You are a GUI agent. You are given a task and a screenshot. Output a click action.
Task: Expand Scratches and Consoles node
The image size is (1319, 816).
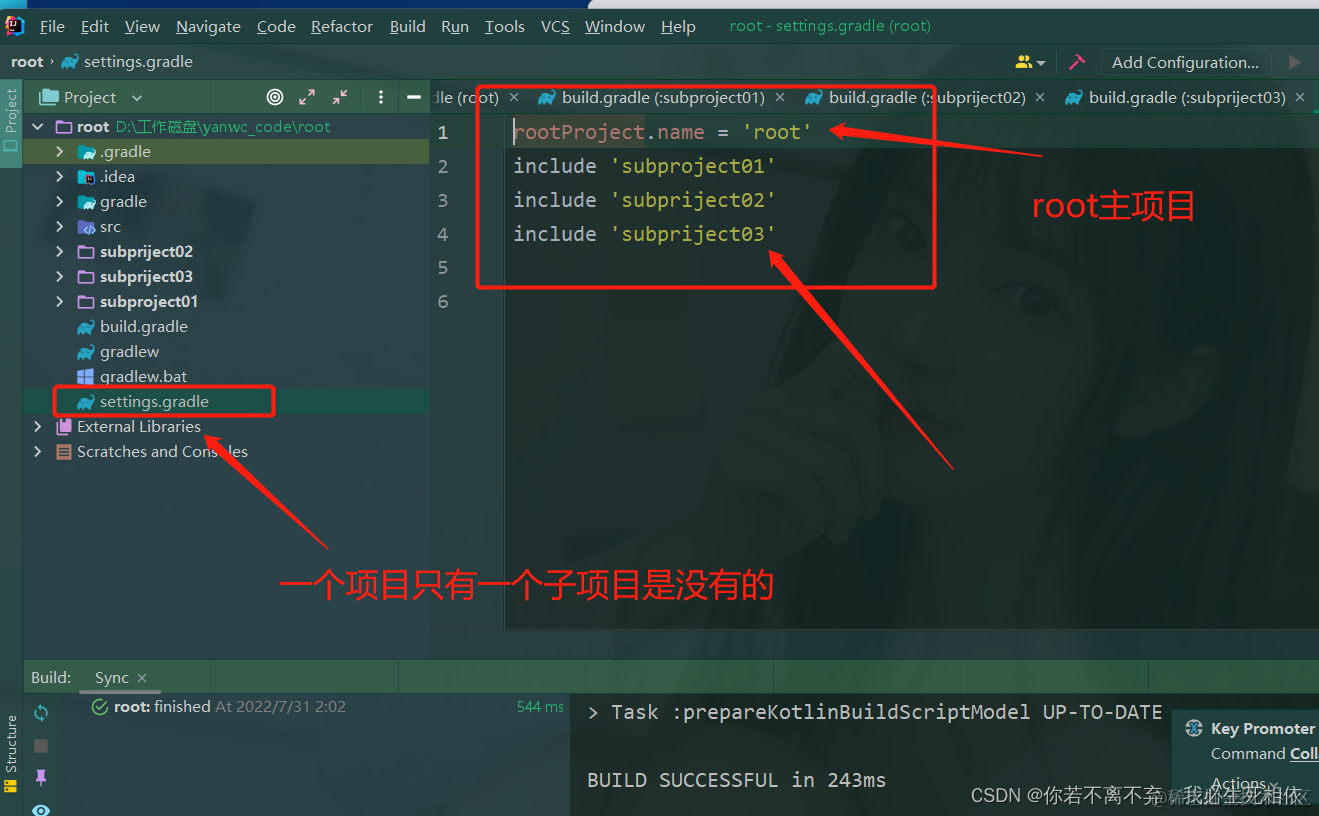38,452
